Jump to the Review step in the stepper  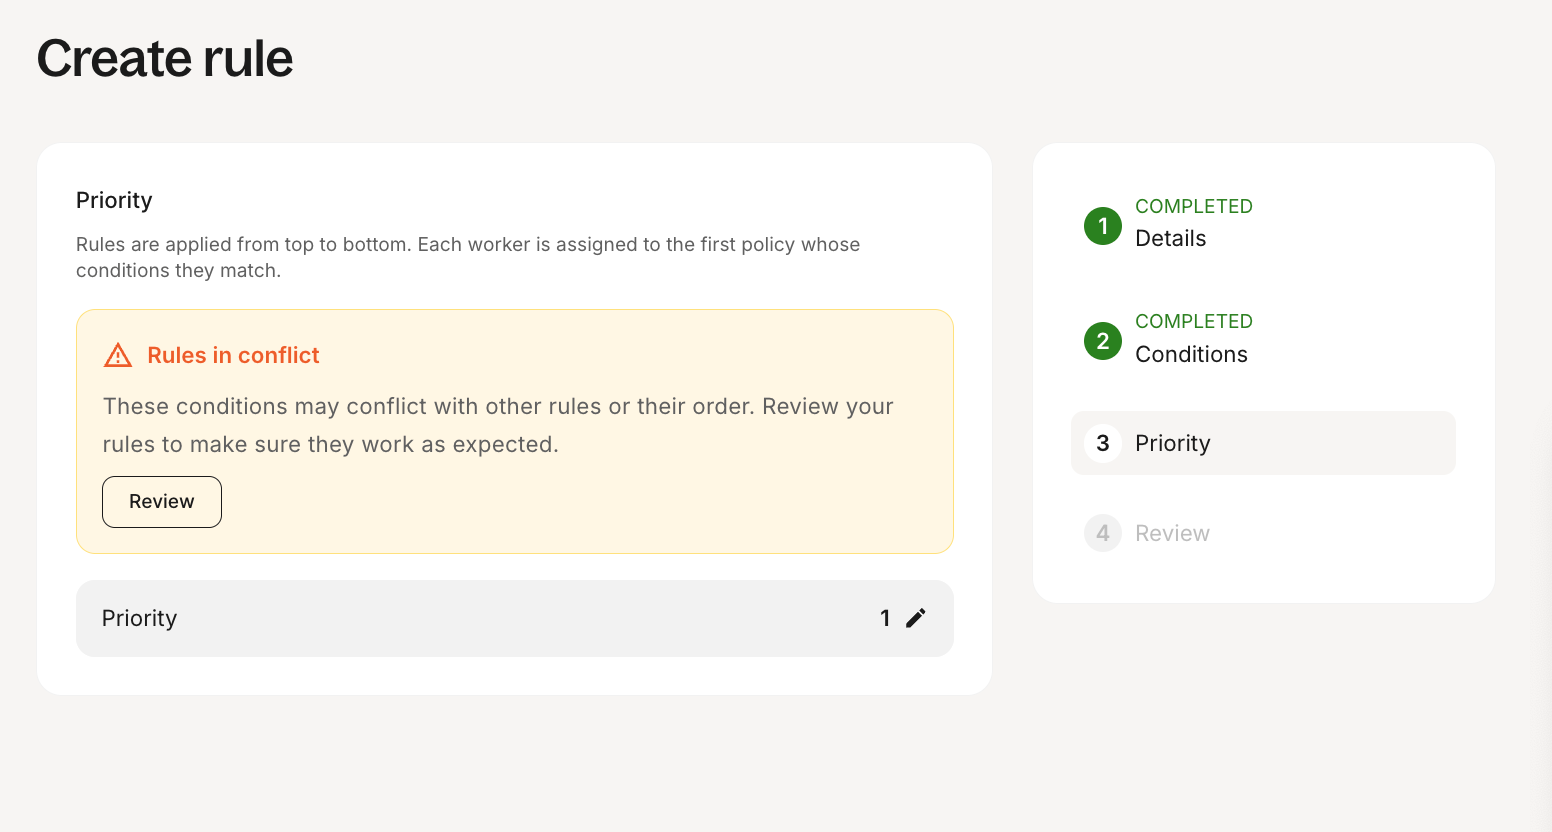[x=1172, y=534]
